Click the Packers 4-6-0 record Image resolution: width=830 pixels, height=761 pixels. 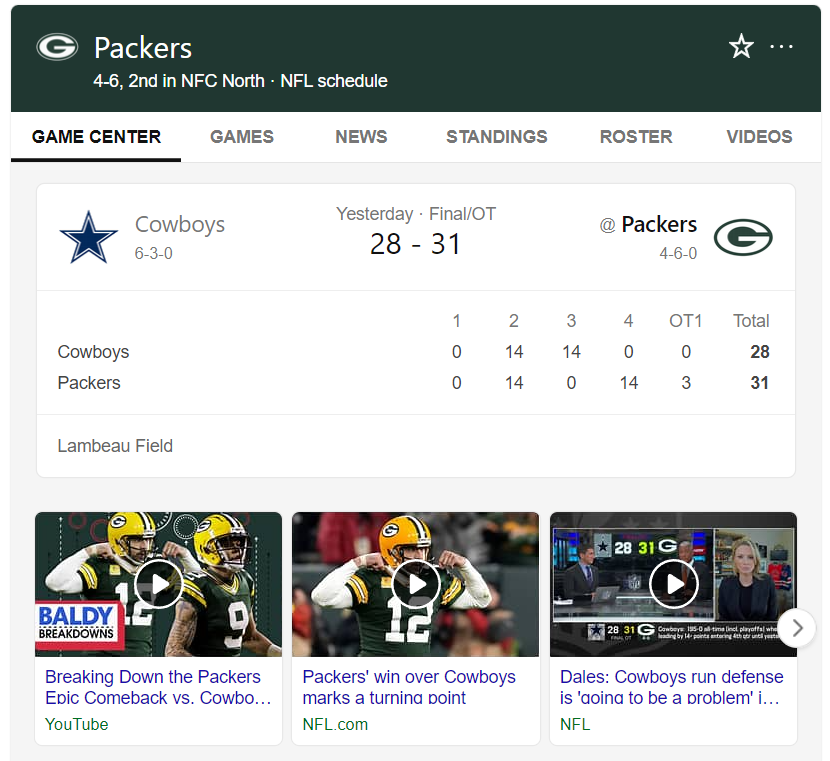click(678, 253)
